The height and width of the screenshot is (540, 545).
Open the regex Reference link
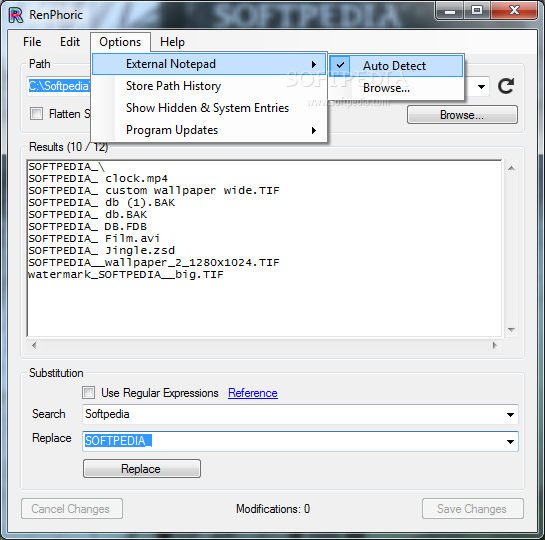[x=253, y=393]
